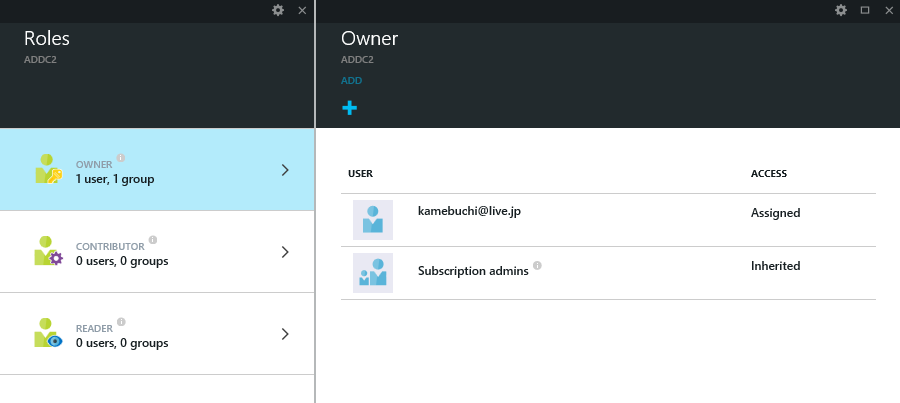Expand Reader role with chevron arrow
The height and width of the screenshot is (403, 900).
285,334
